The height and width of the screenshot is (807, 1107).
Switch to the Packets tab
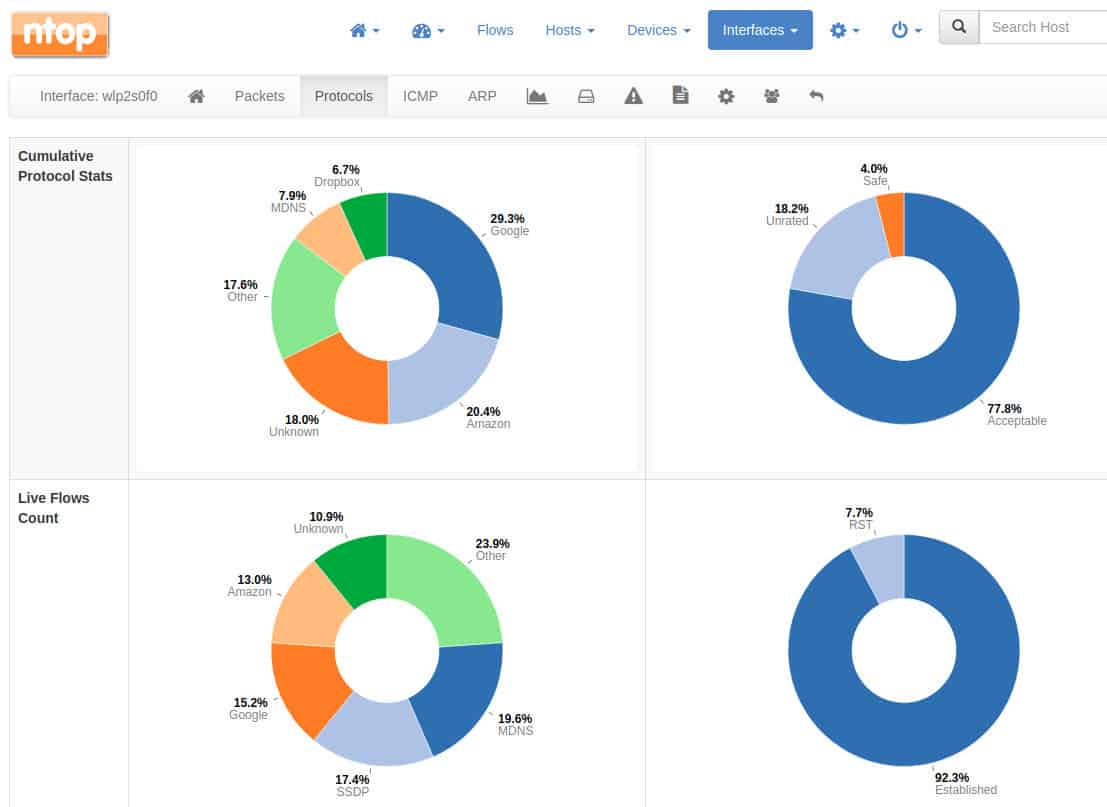[x=259, y=96]
